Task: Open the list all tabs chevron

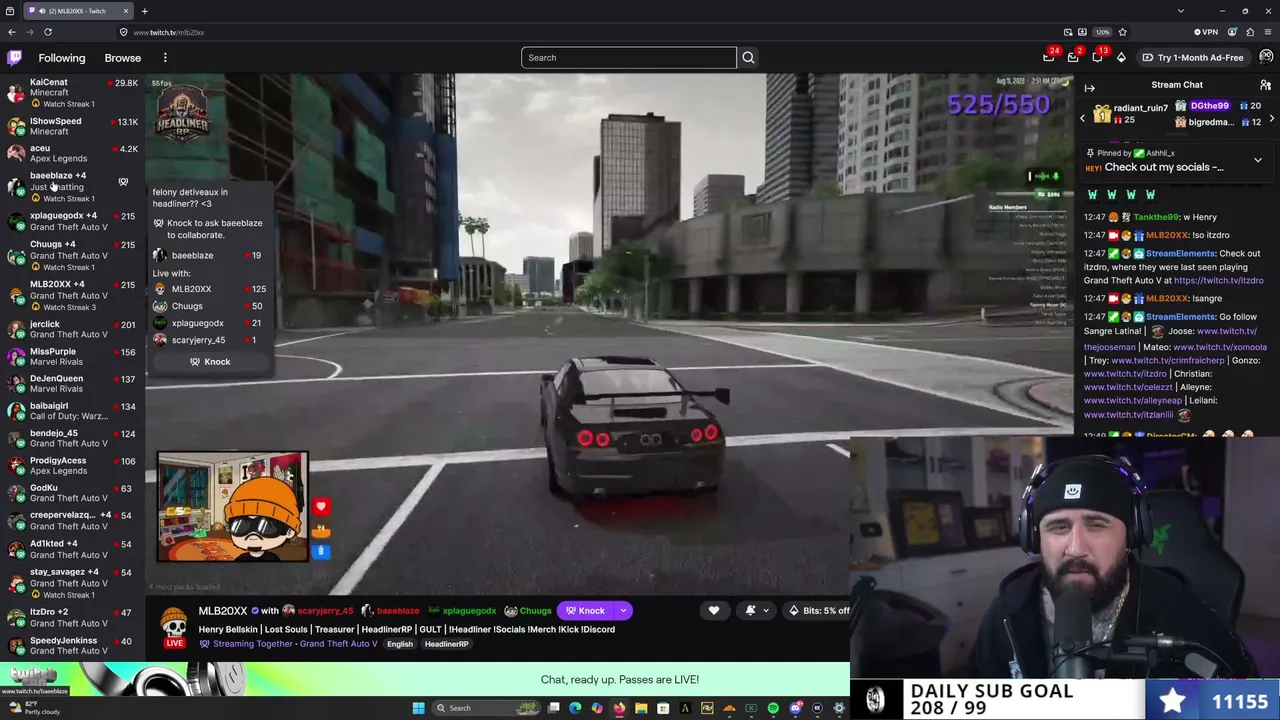Action: (1181, 11)
